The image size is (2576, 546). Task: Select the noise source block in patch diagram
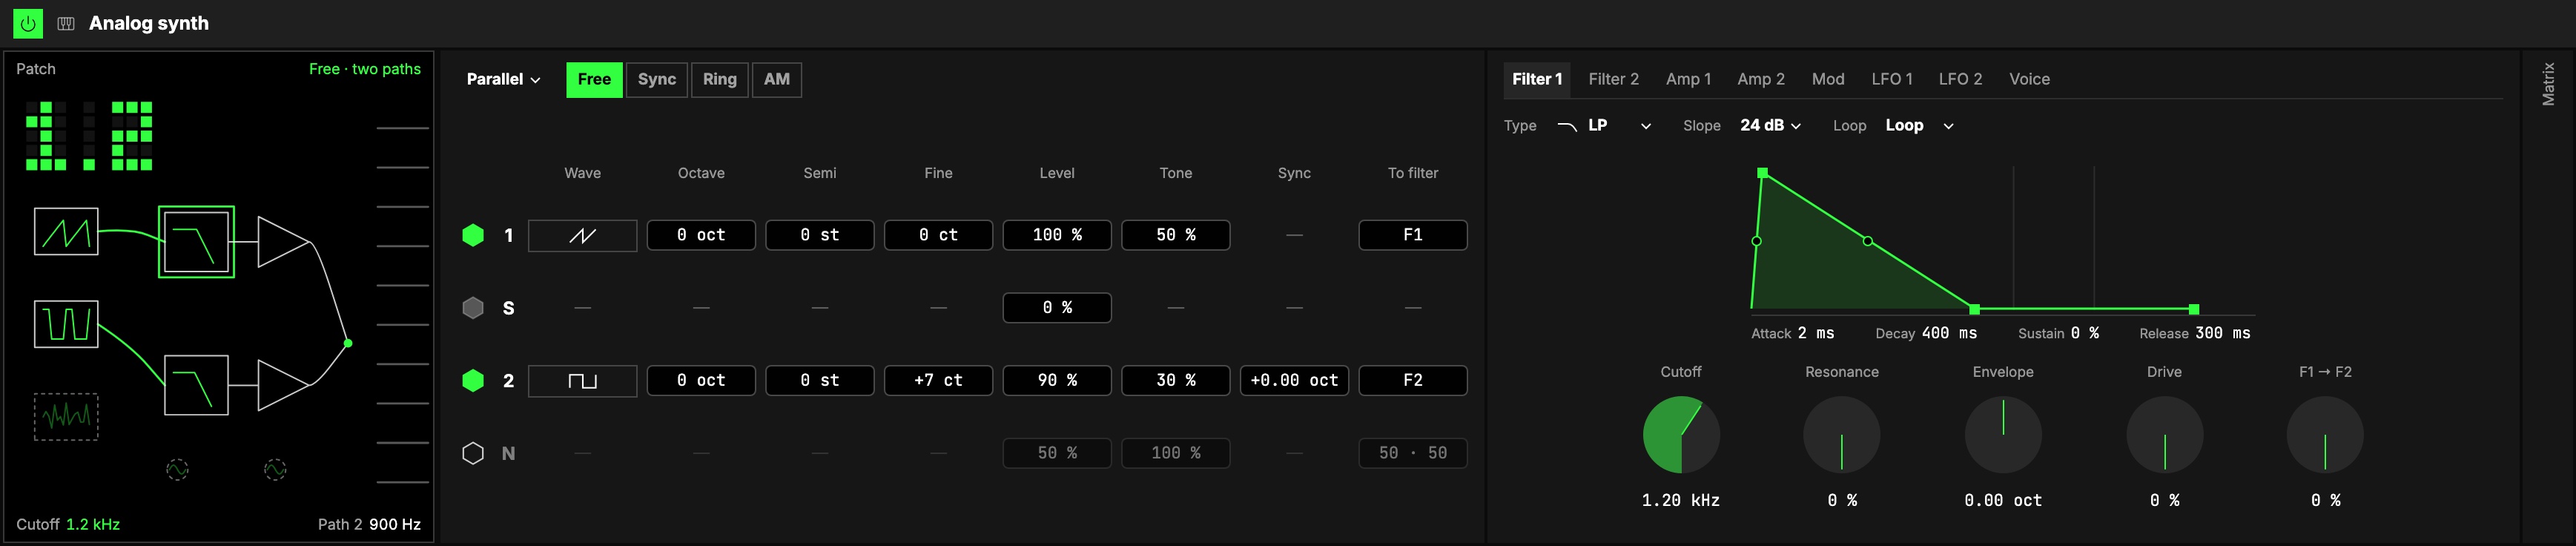(66, 417)
